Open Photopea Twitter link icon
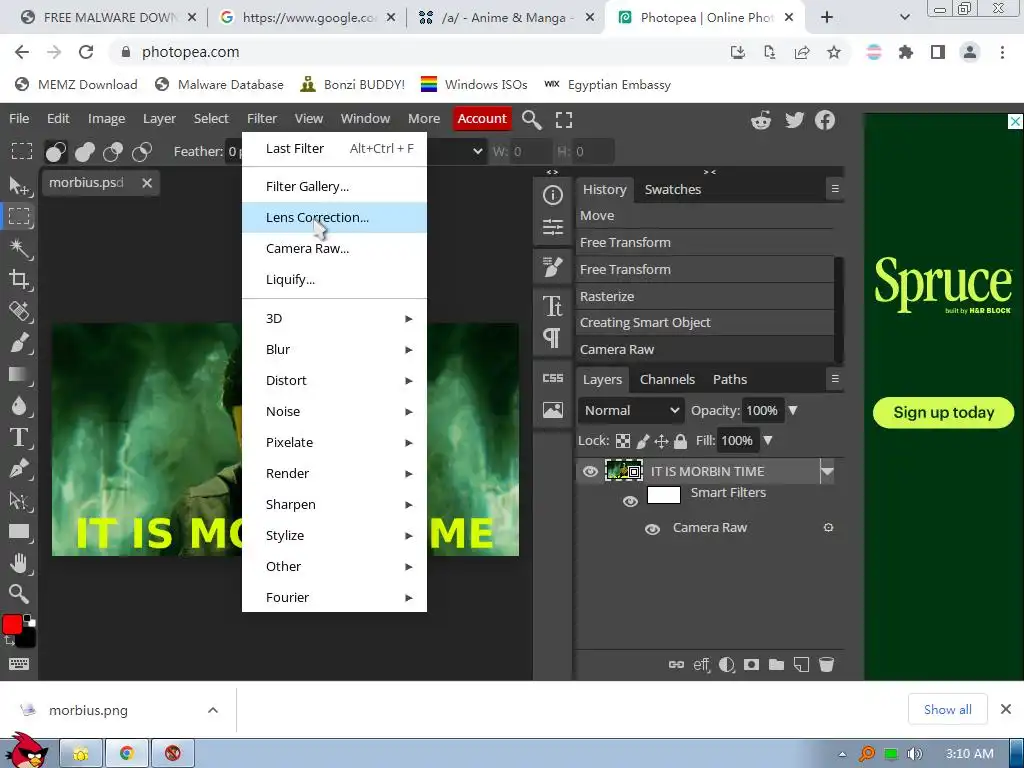This screenshot has width=1024, height=768. [794, 120]
